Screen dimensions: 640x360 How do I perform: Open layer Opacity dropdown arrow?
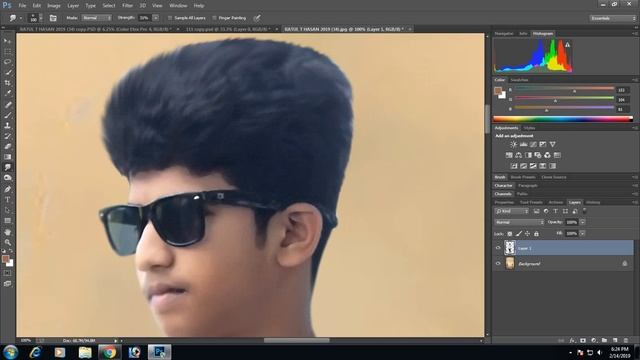pyautogui.click(x=582, y=222)
